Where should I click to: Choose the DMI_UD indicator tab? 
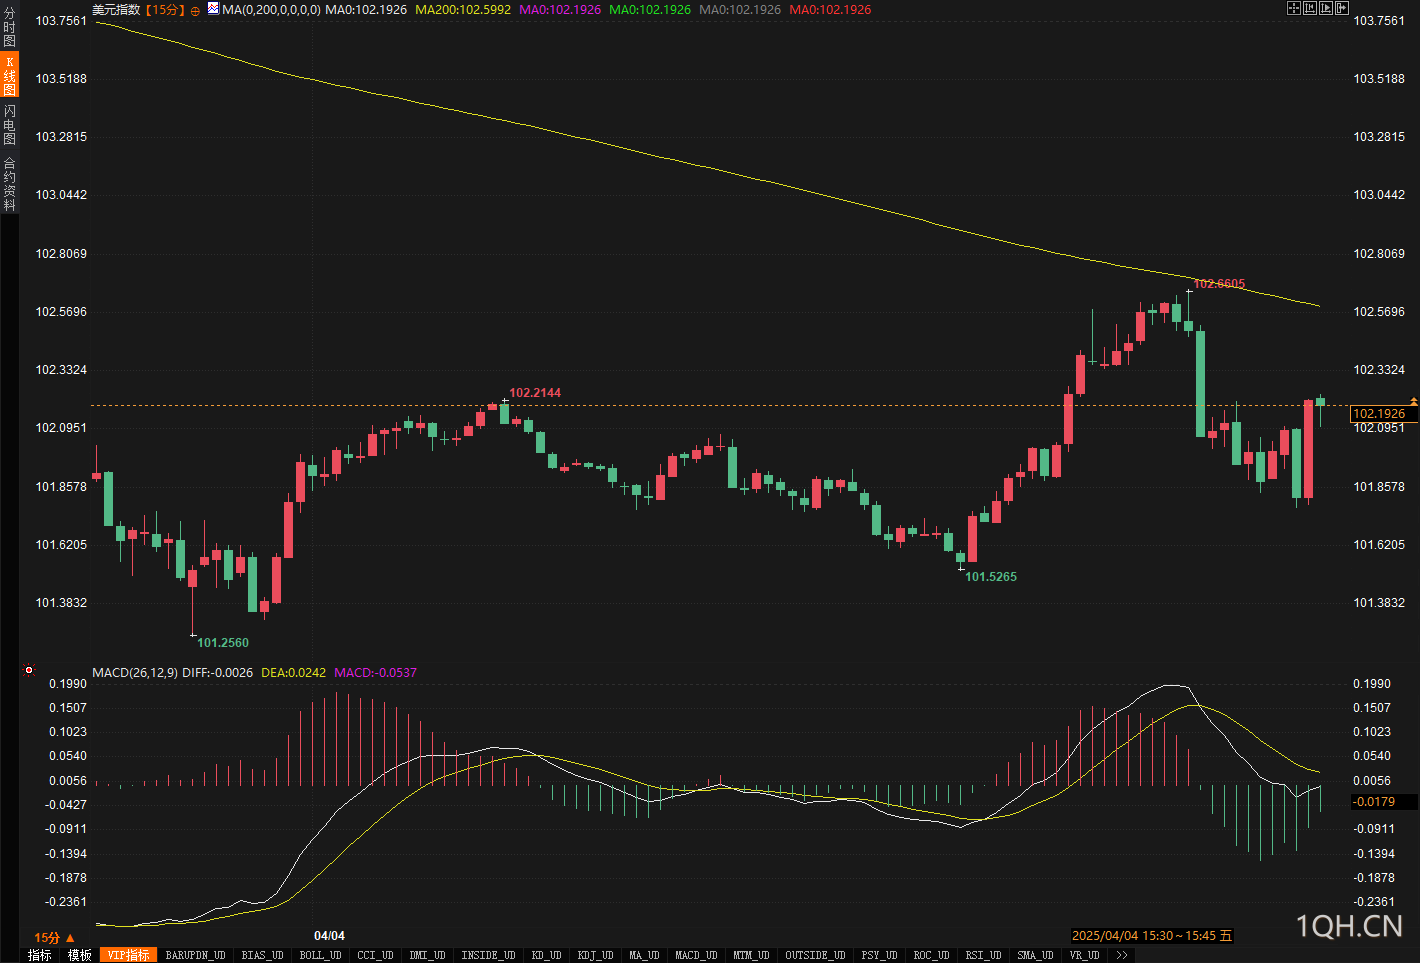pos(427,955)
